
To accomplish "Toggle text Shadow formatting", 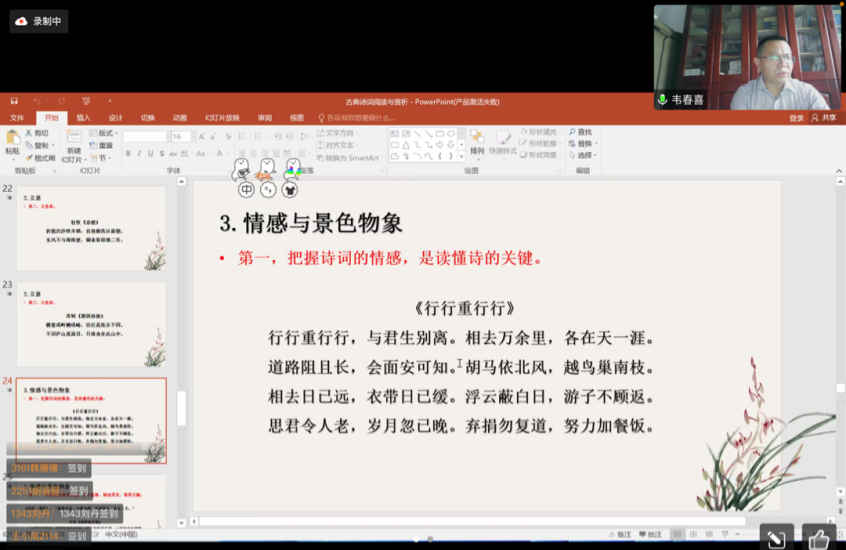I will (162, 154).
